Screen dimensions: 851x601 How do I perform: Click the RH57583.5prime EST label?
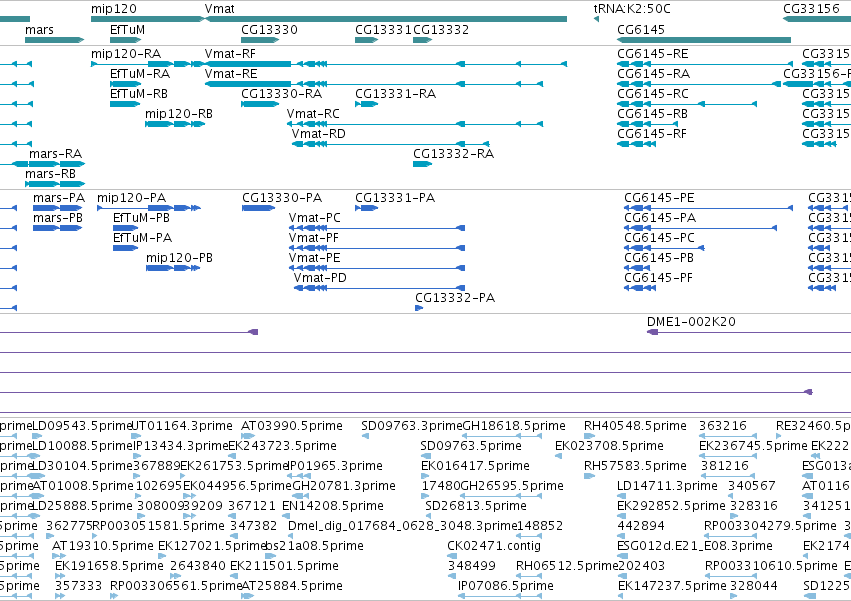tap(635, 466)
